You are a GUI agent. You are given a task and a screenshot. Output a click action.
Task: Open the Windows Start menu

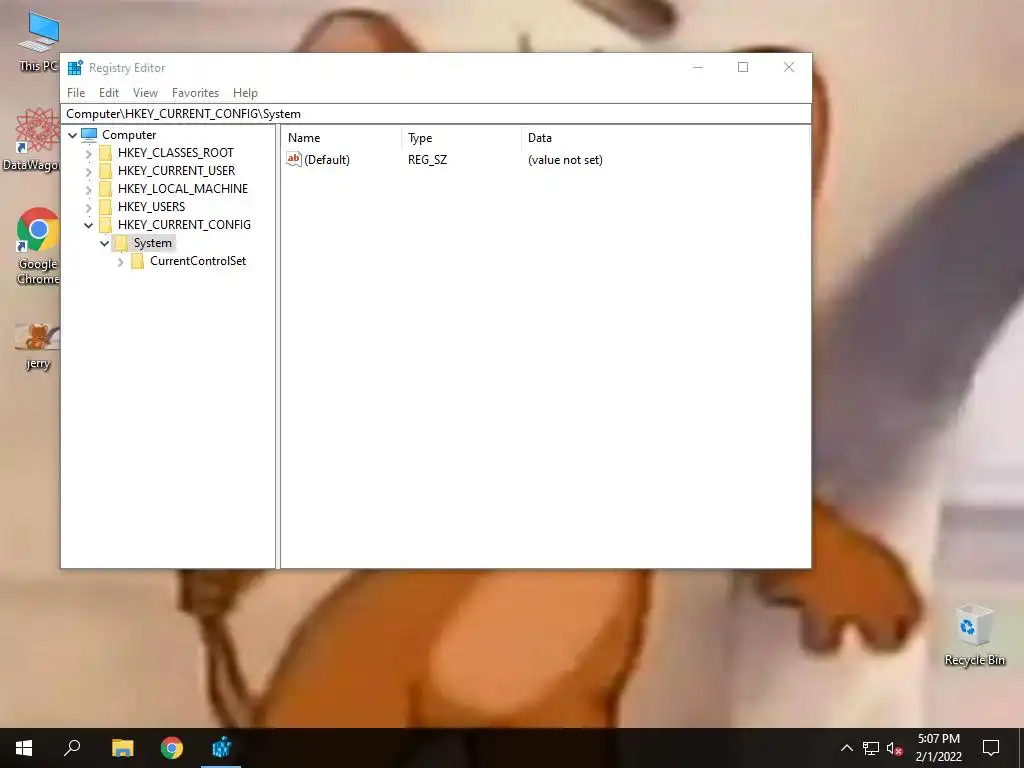tap(24, 748)
